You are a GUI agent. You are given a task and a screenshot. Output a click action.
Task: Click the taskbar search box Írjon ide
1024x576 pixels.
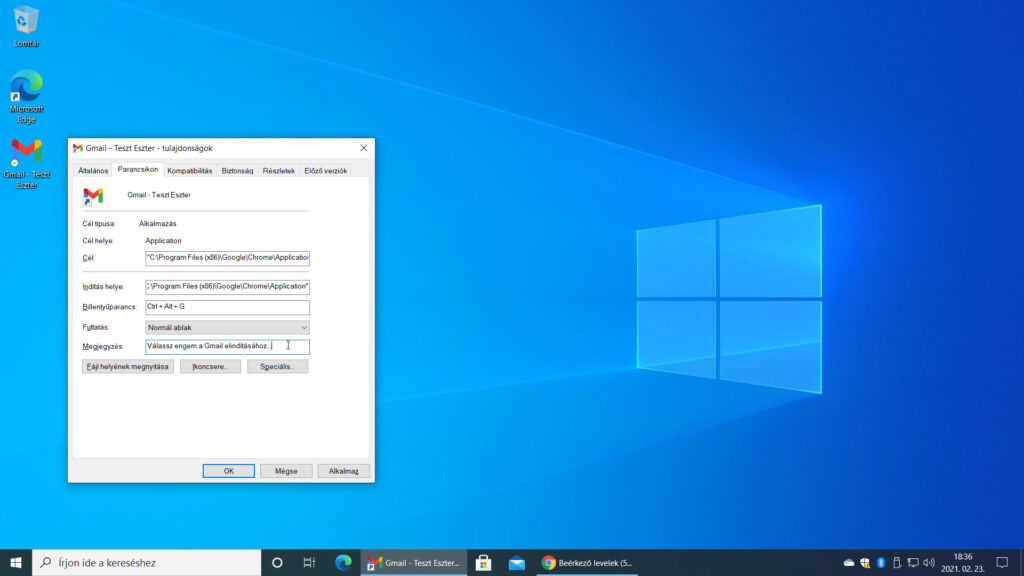147,562
